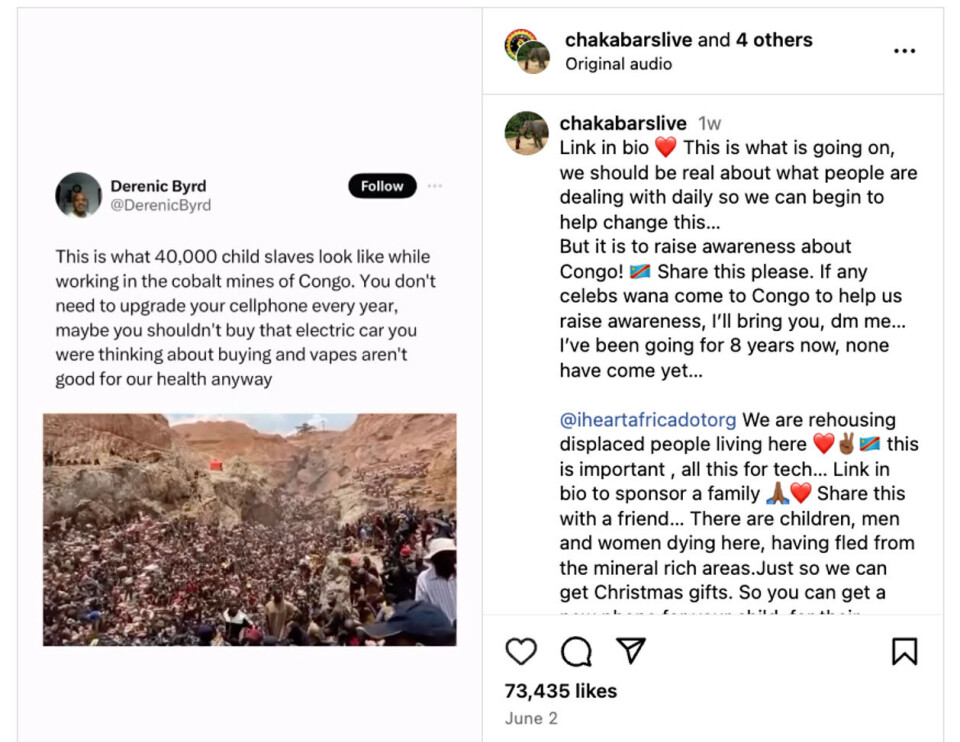The width and height of the screenshot is (960, 742).
Task: Open the three-dot menu on the embedded tweet
Action: (x=435, y=186)
